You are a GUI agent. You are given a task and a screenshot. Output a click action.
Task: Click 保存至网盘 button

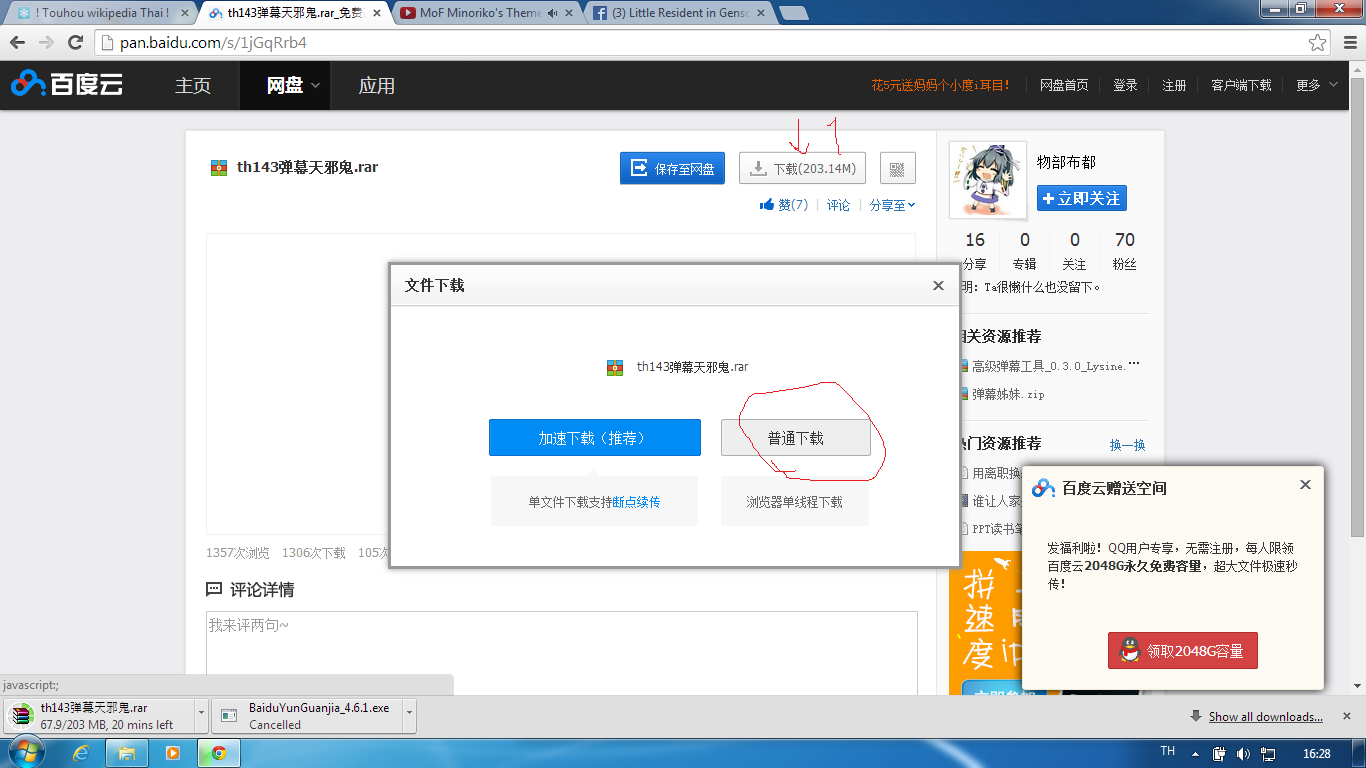pos(672,168)
